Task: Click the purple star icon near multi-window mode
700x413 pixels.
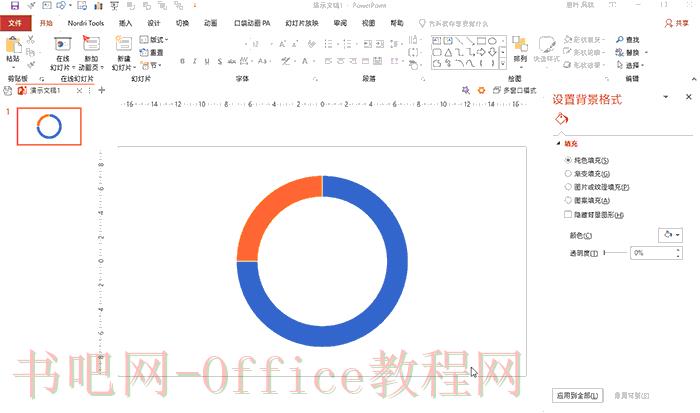Action: click(466, 90)
